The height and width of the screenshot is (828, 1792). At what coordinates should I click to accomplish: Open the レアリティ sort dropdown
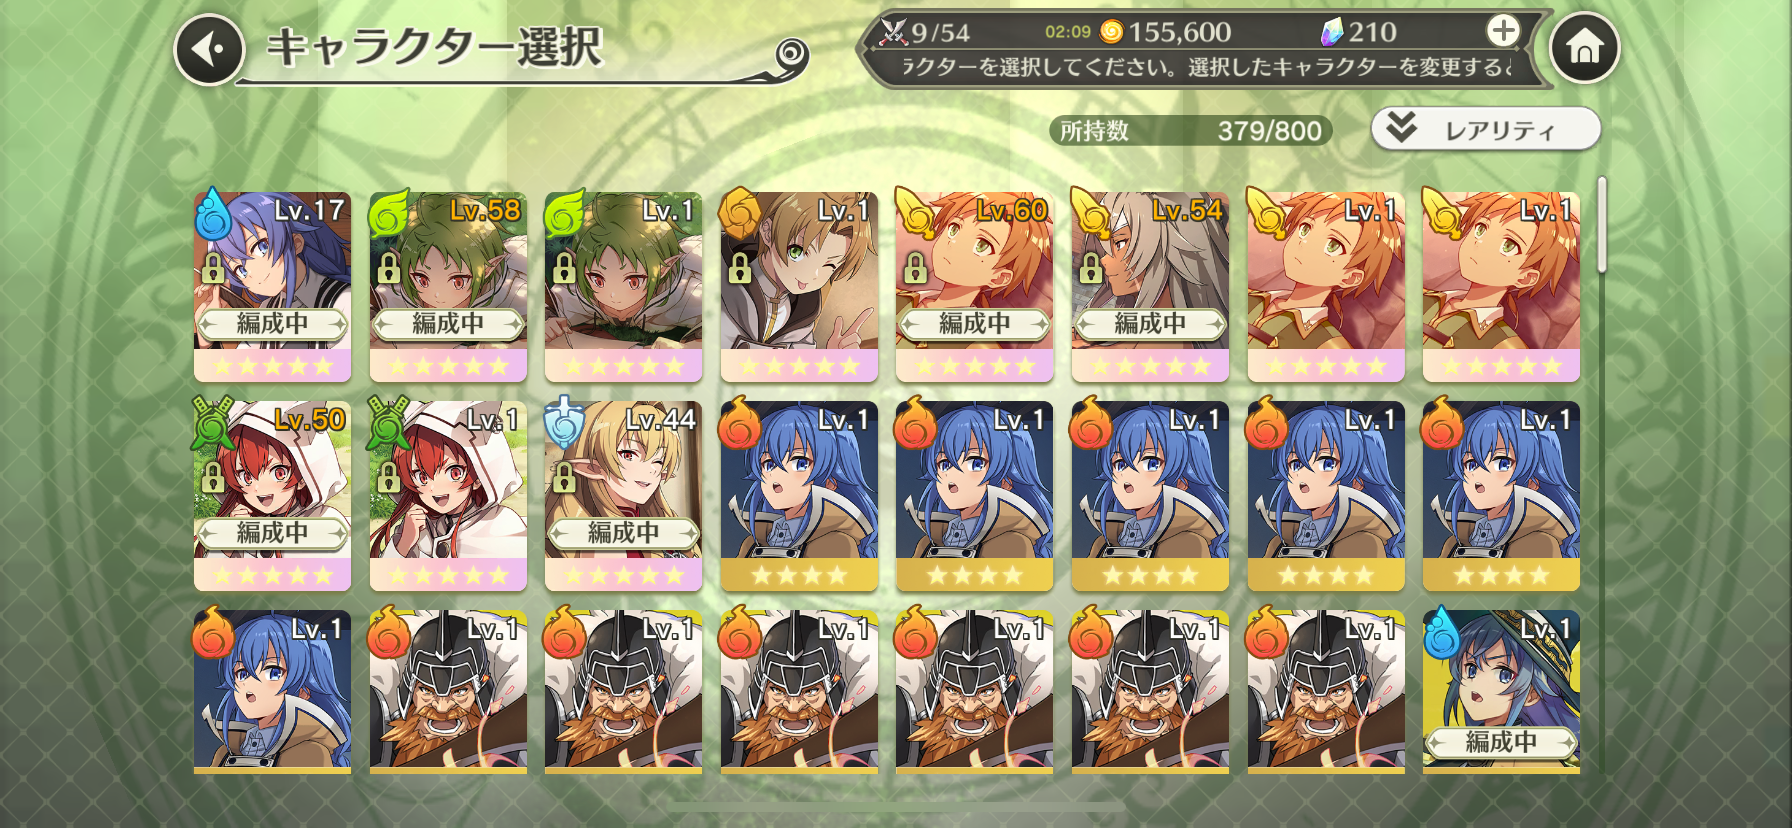[1486, 129]
